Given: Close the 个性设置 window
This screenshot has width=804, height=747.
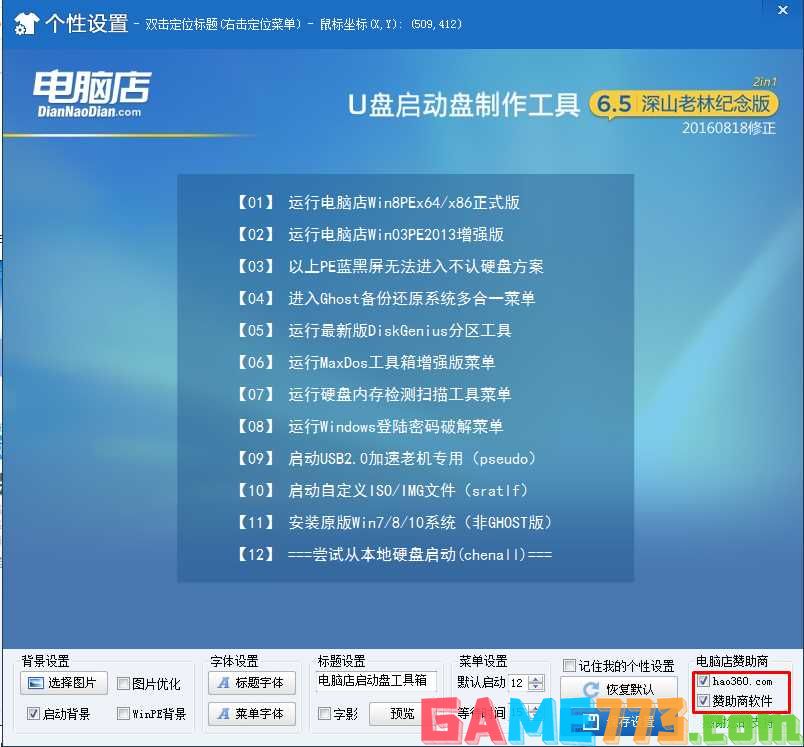Looking at the screenshot, I should point(782,10).
